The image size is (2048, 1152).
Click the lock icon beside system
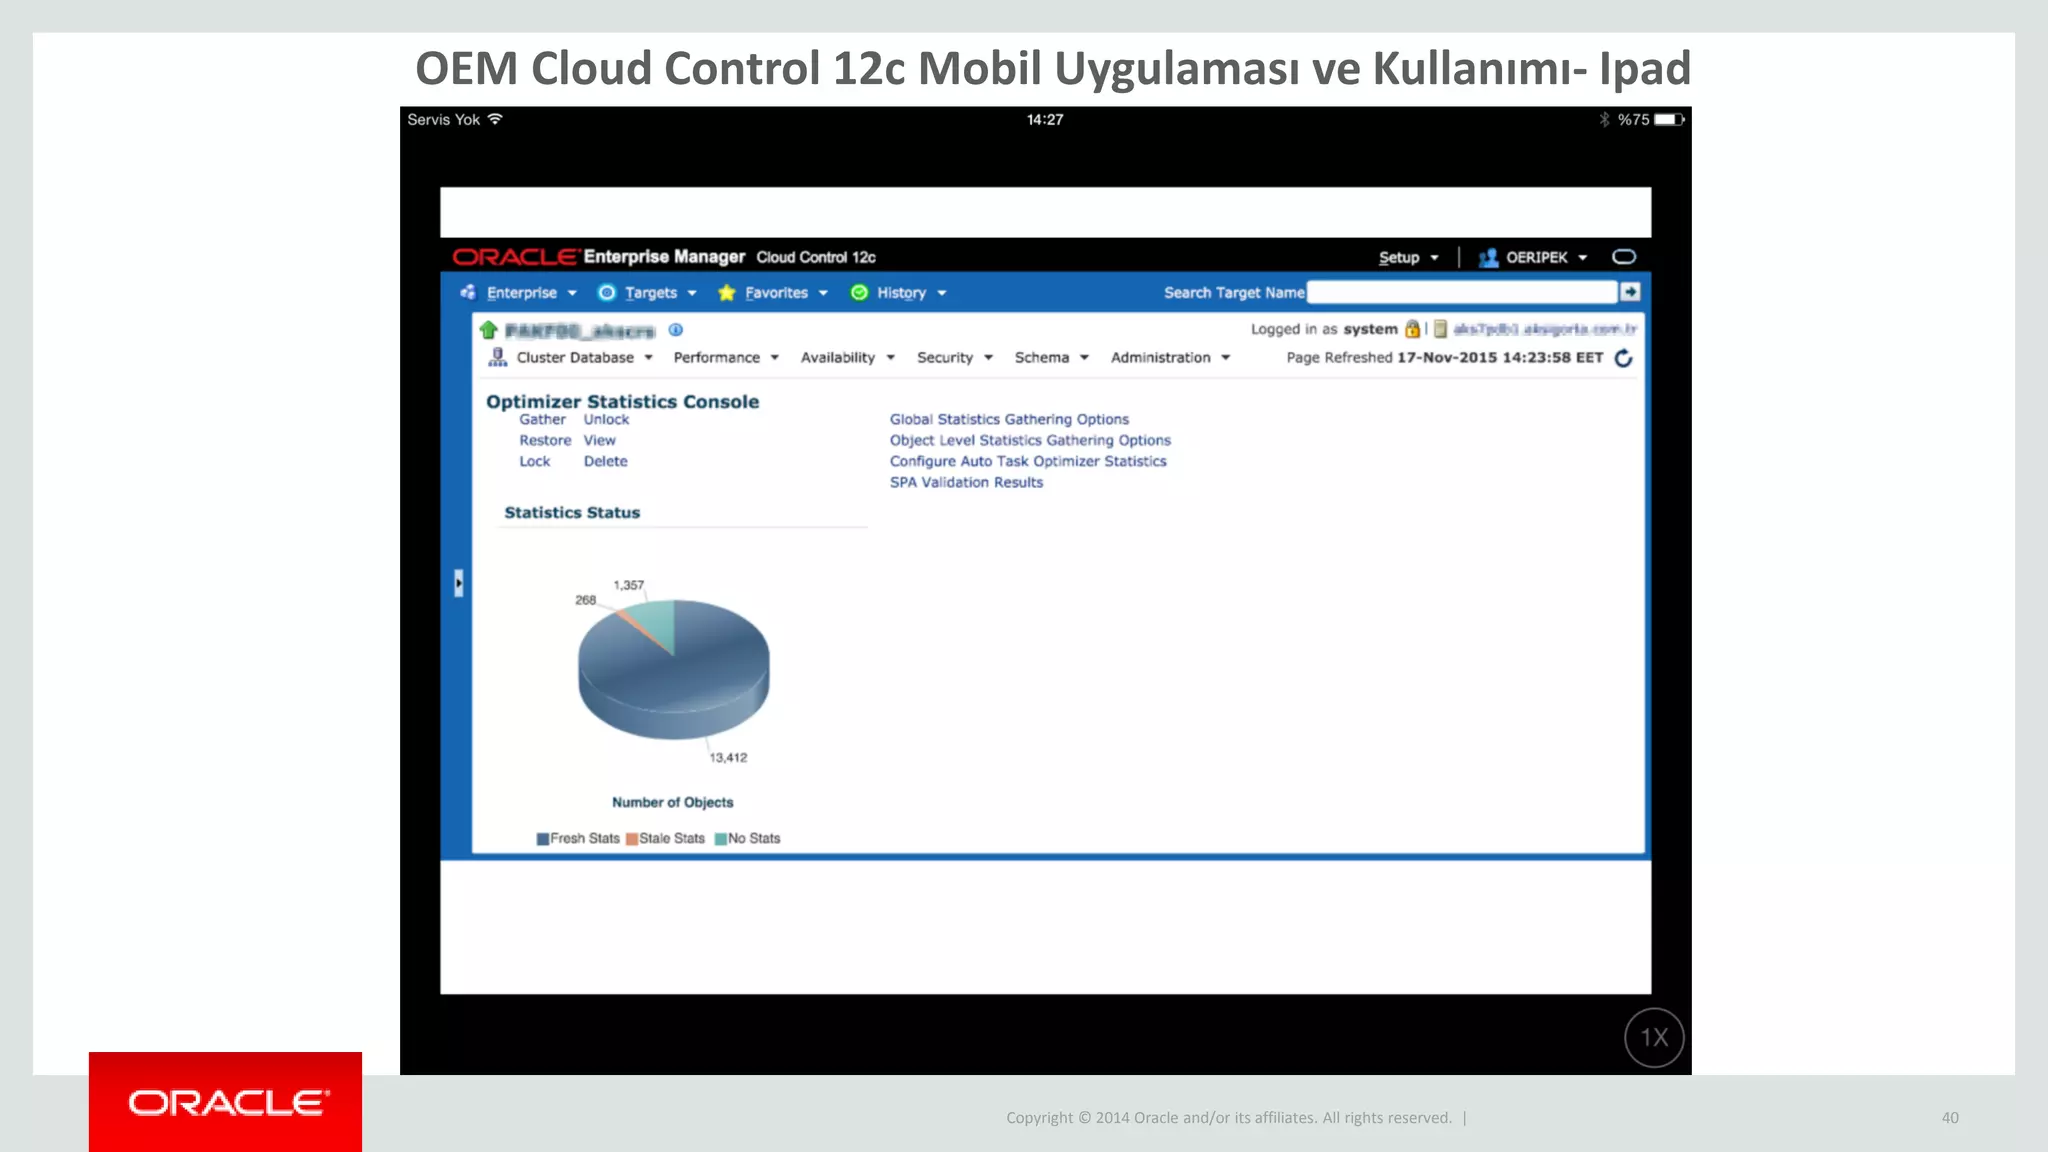pos(1412,329)
